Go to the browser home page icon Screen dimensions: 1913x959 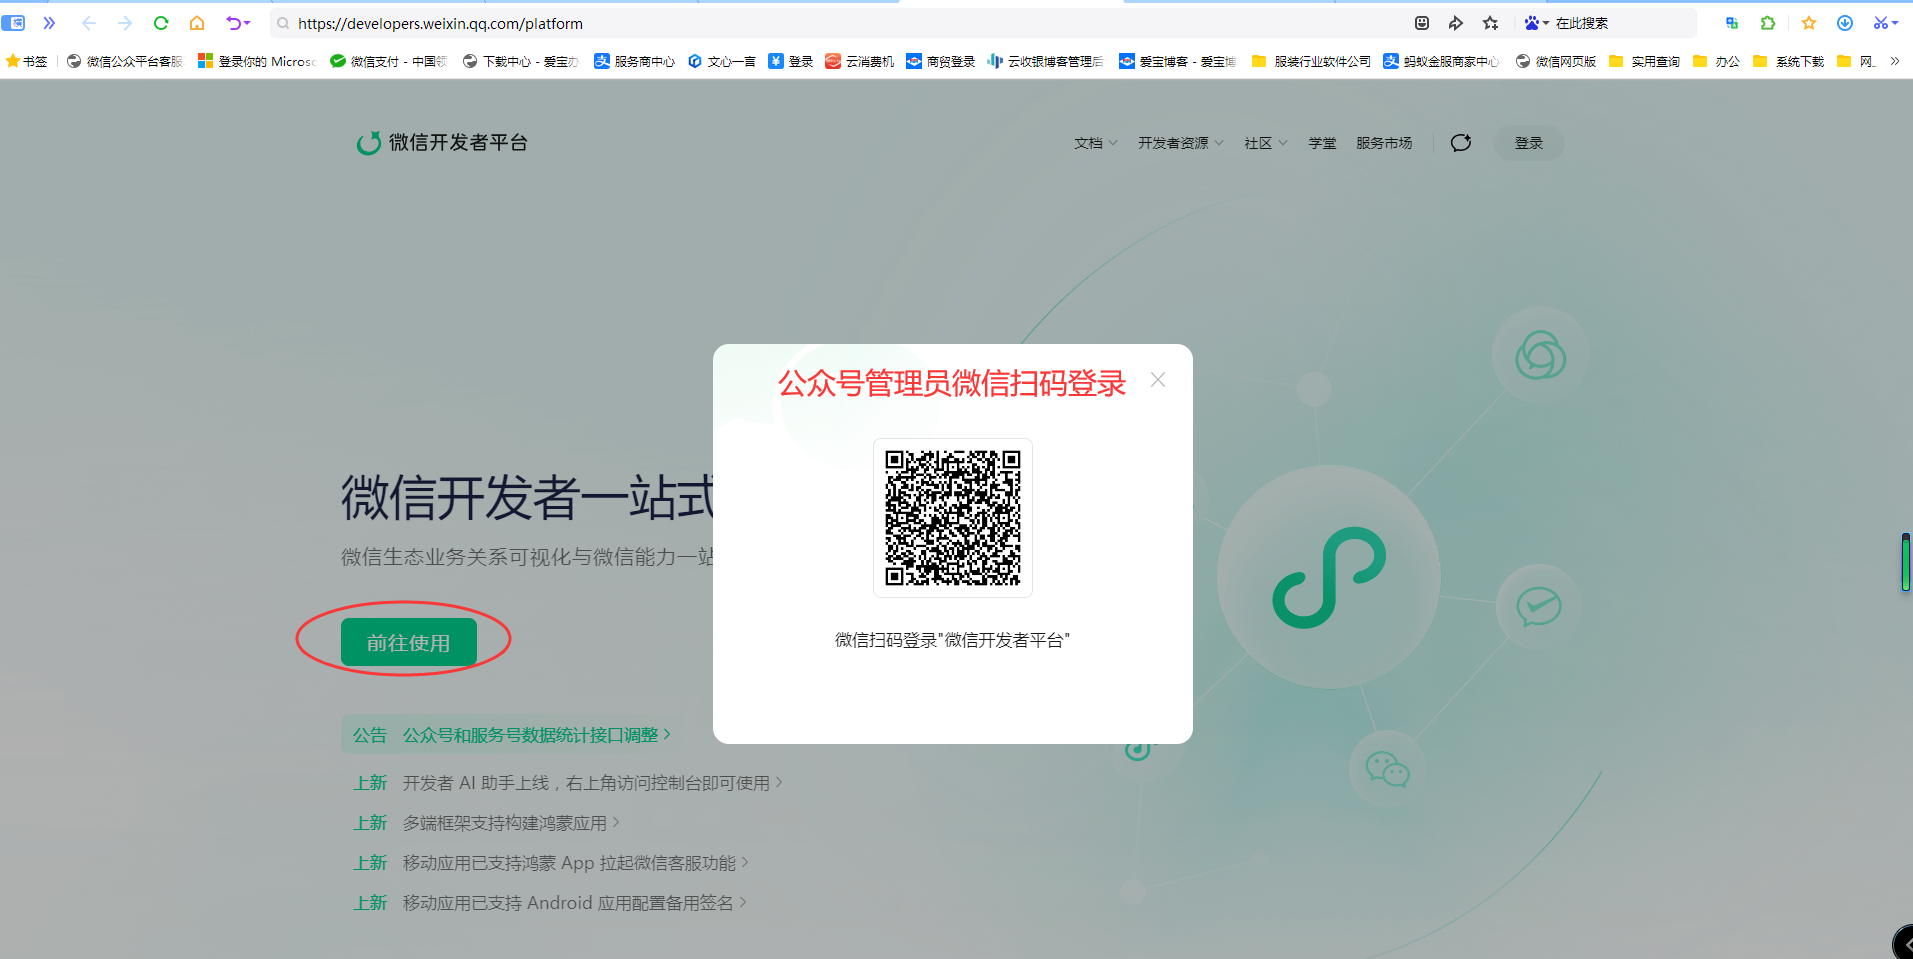(197, 23)
